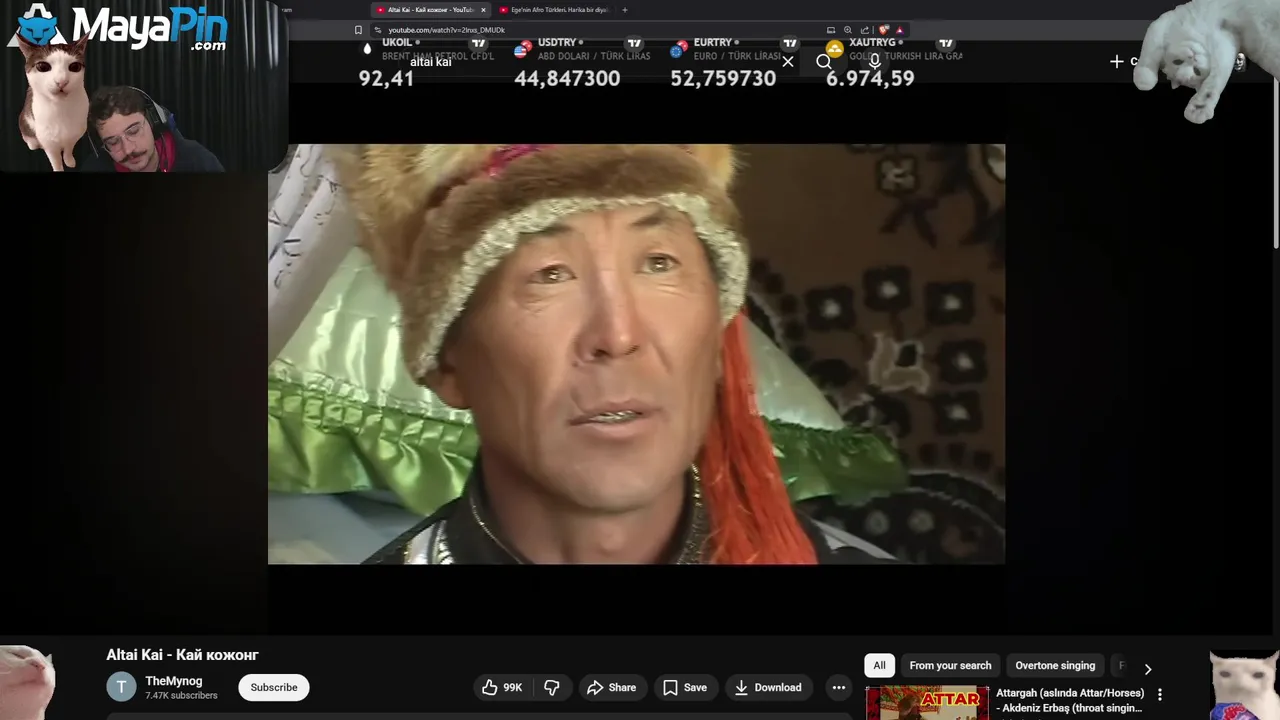Open the XAUTRYG gold ticker

pos(894,63)
